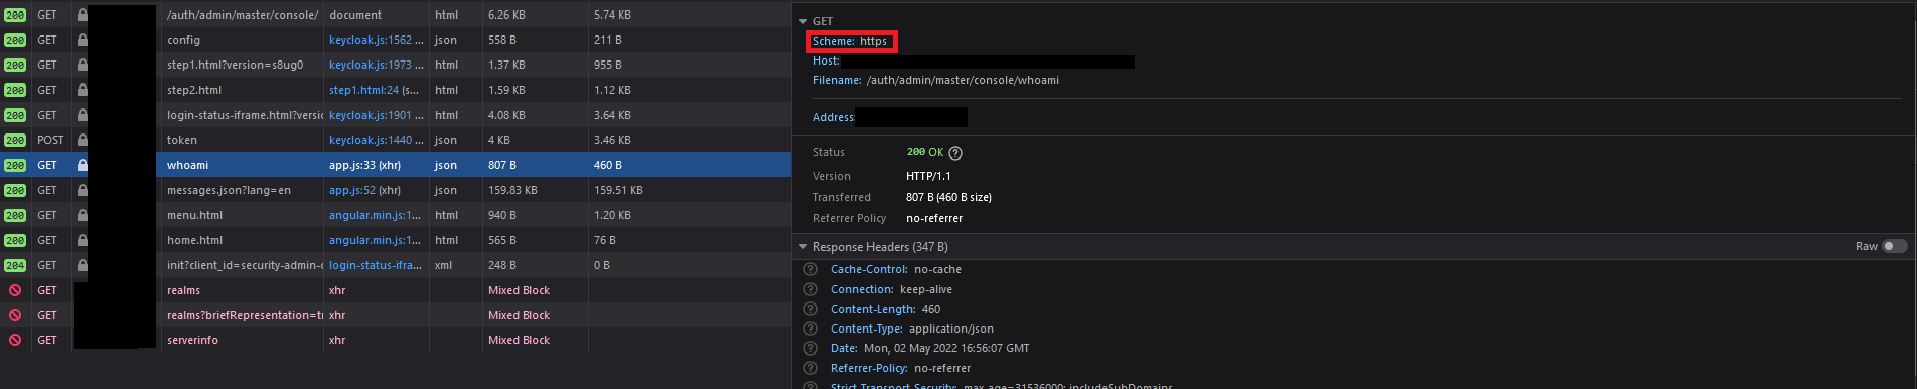Click the blocked icon on the realms row
This screenshot has height=389, width=1917.
tap(15, 290)
